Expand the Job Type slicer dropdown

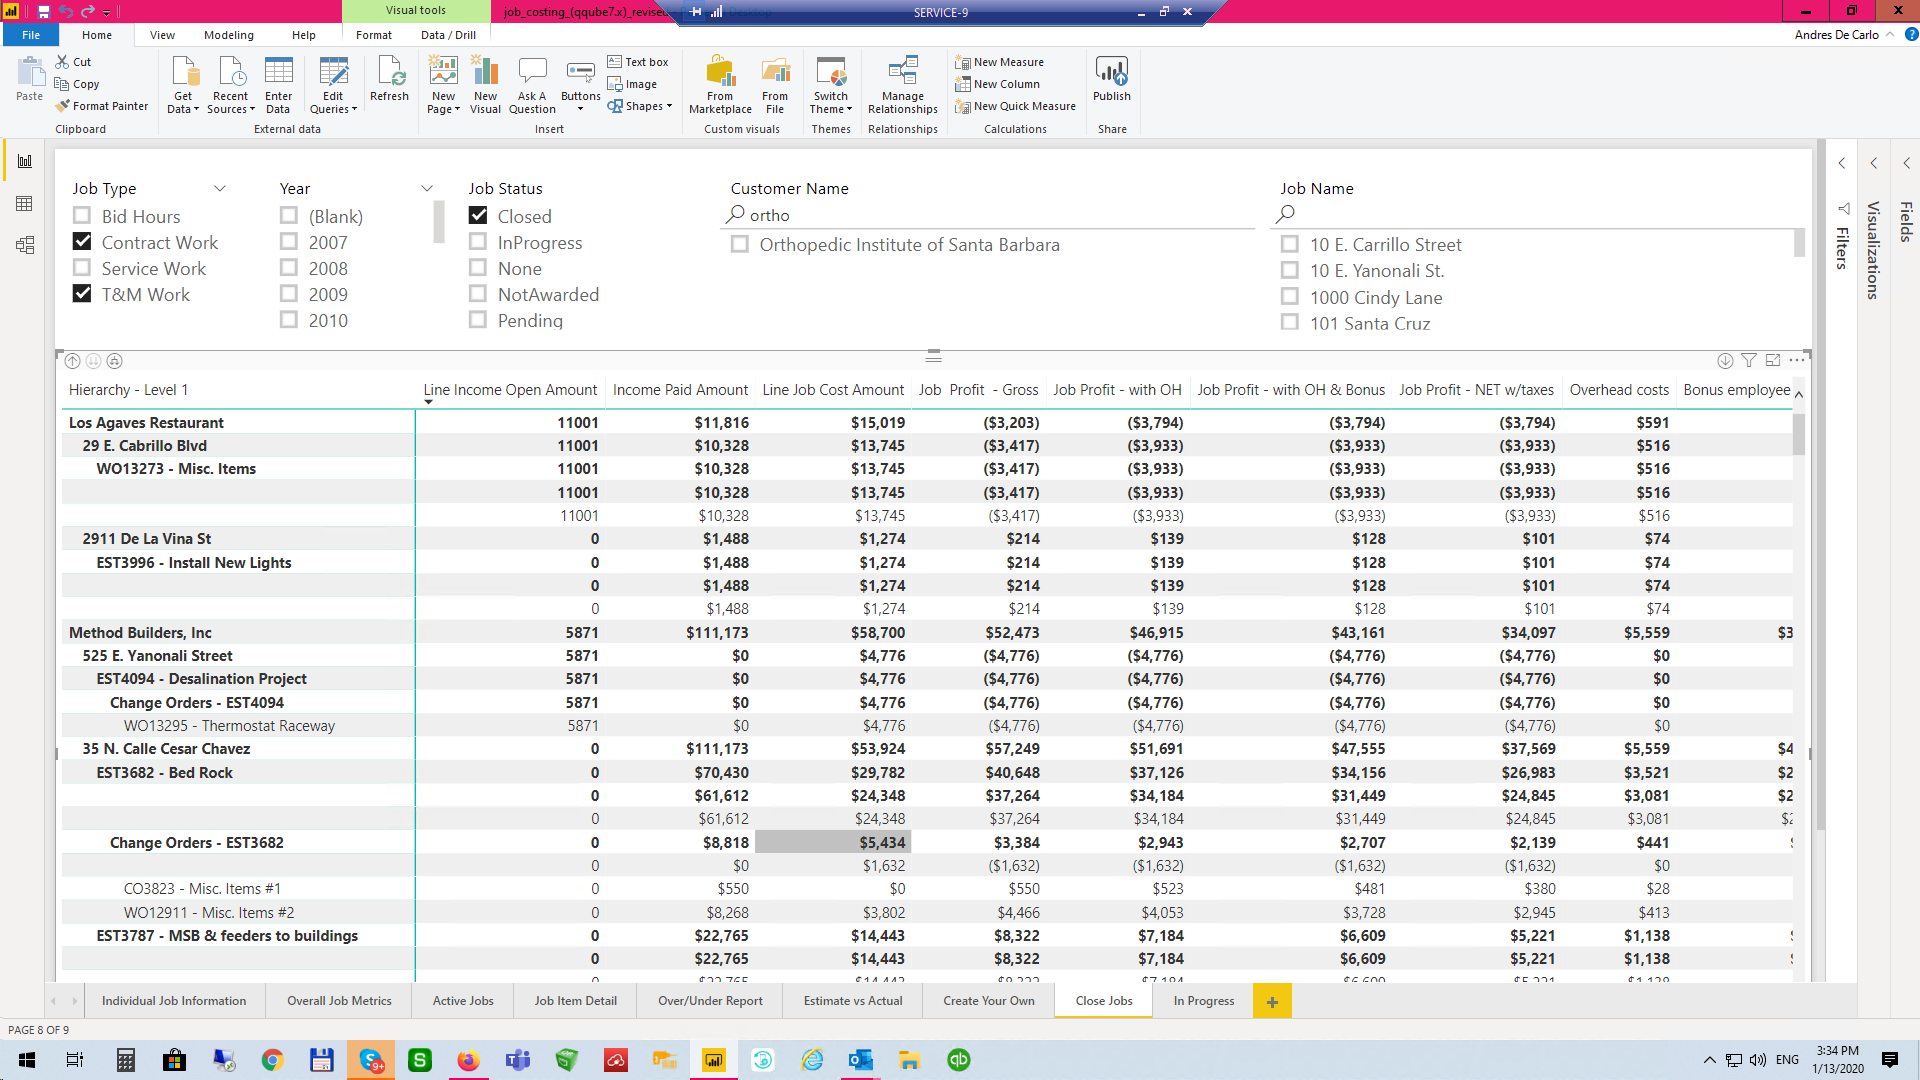click(x=220, y=188)
